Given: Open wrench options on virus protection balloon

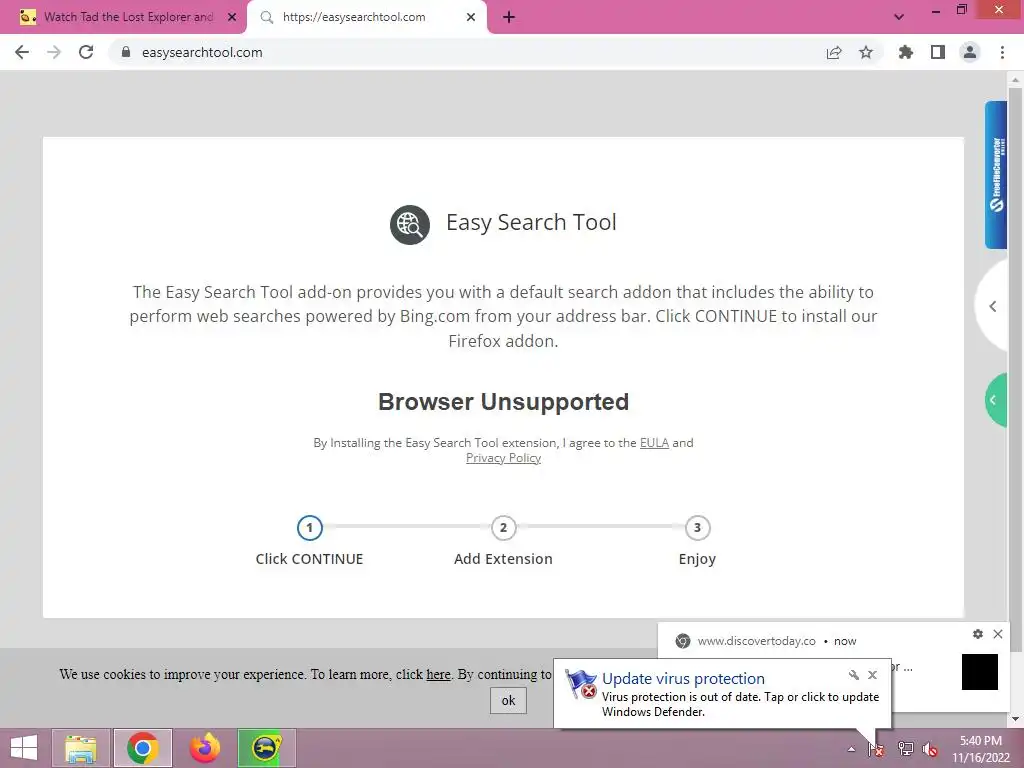Looking at the screenshot, I should click(x=854, y=675).
